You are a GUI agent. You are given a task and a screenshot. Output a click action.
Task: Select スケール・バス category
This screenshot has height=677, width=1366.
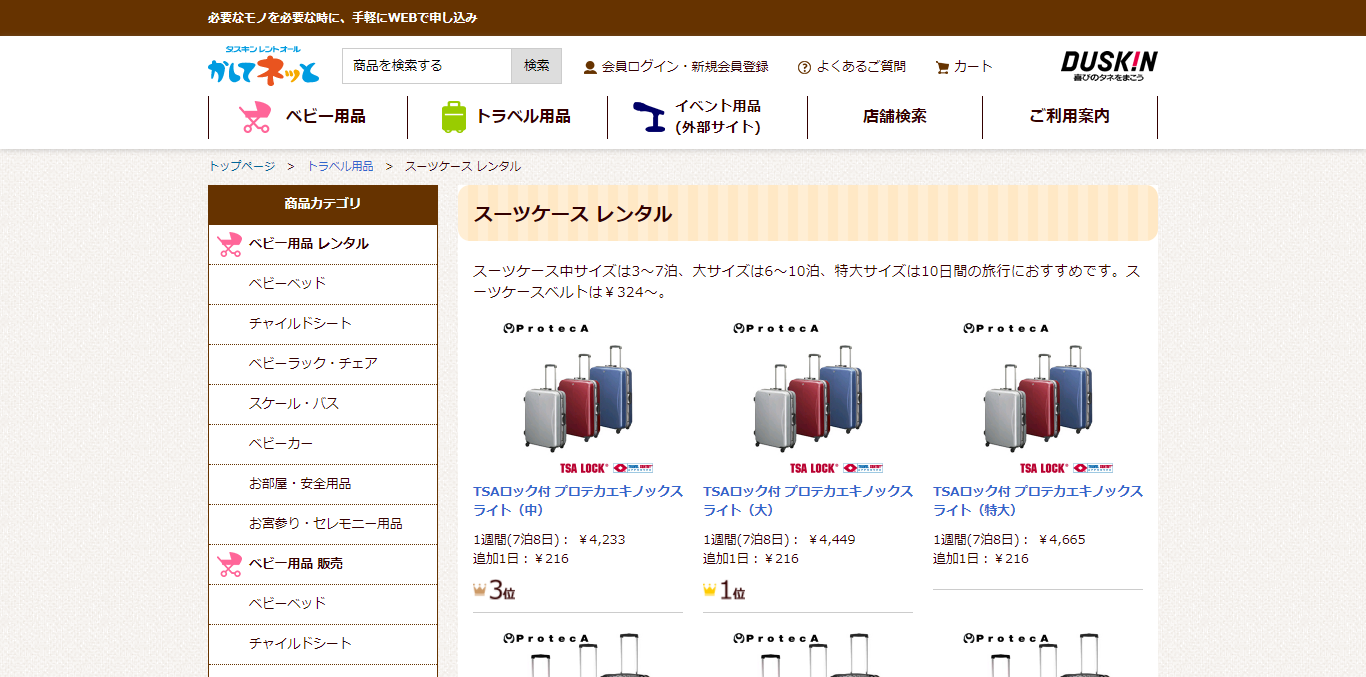pyautogui.click(x=323, y=404)
